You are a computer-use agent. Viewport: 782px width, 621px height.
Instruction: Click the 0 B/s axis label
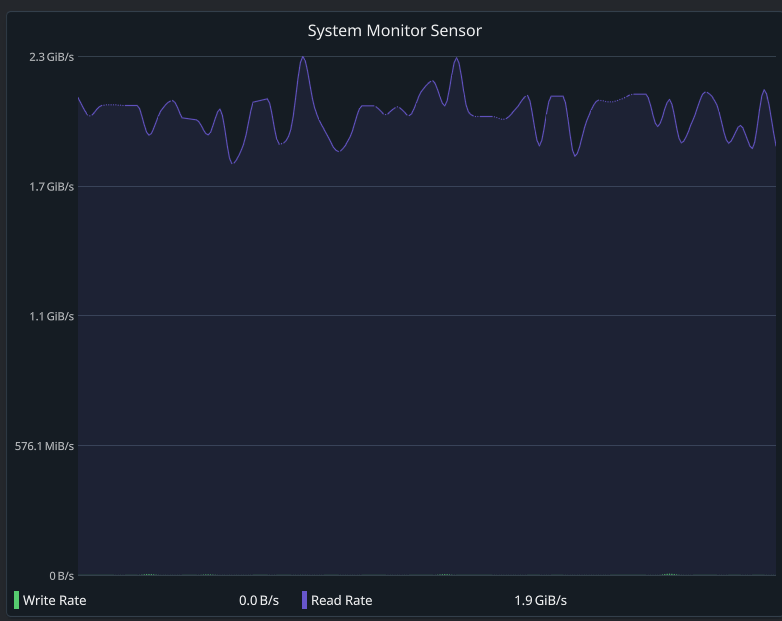coord(61,576)
